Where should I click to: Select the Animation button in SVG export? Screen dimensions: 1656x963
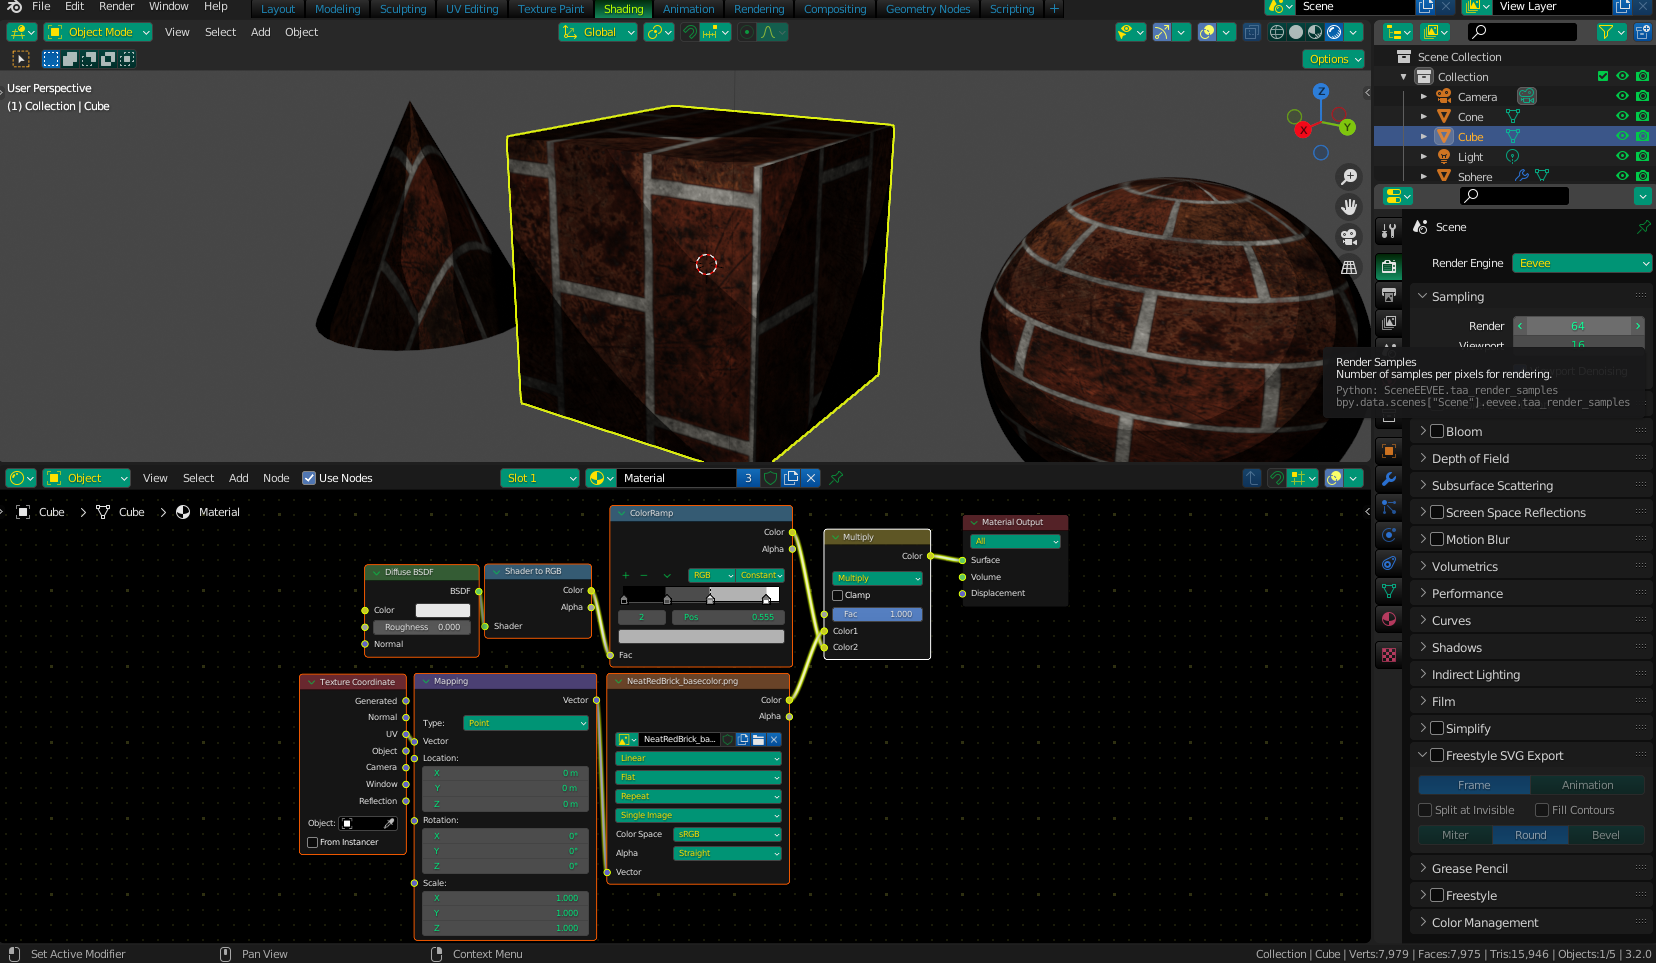click(1587, 786)
